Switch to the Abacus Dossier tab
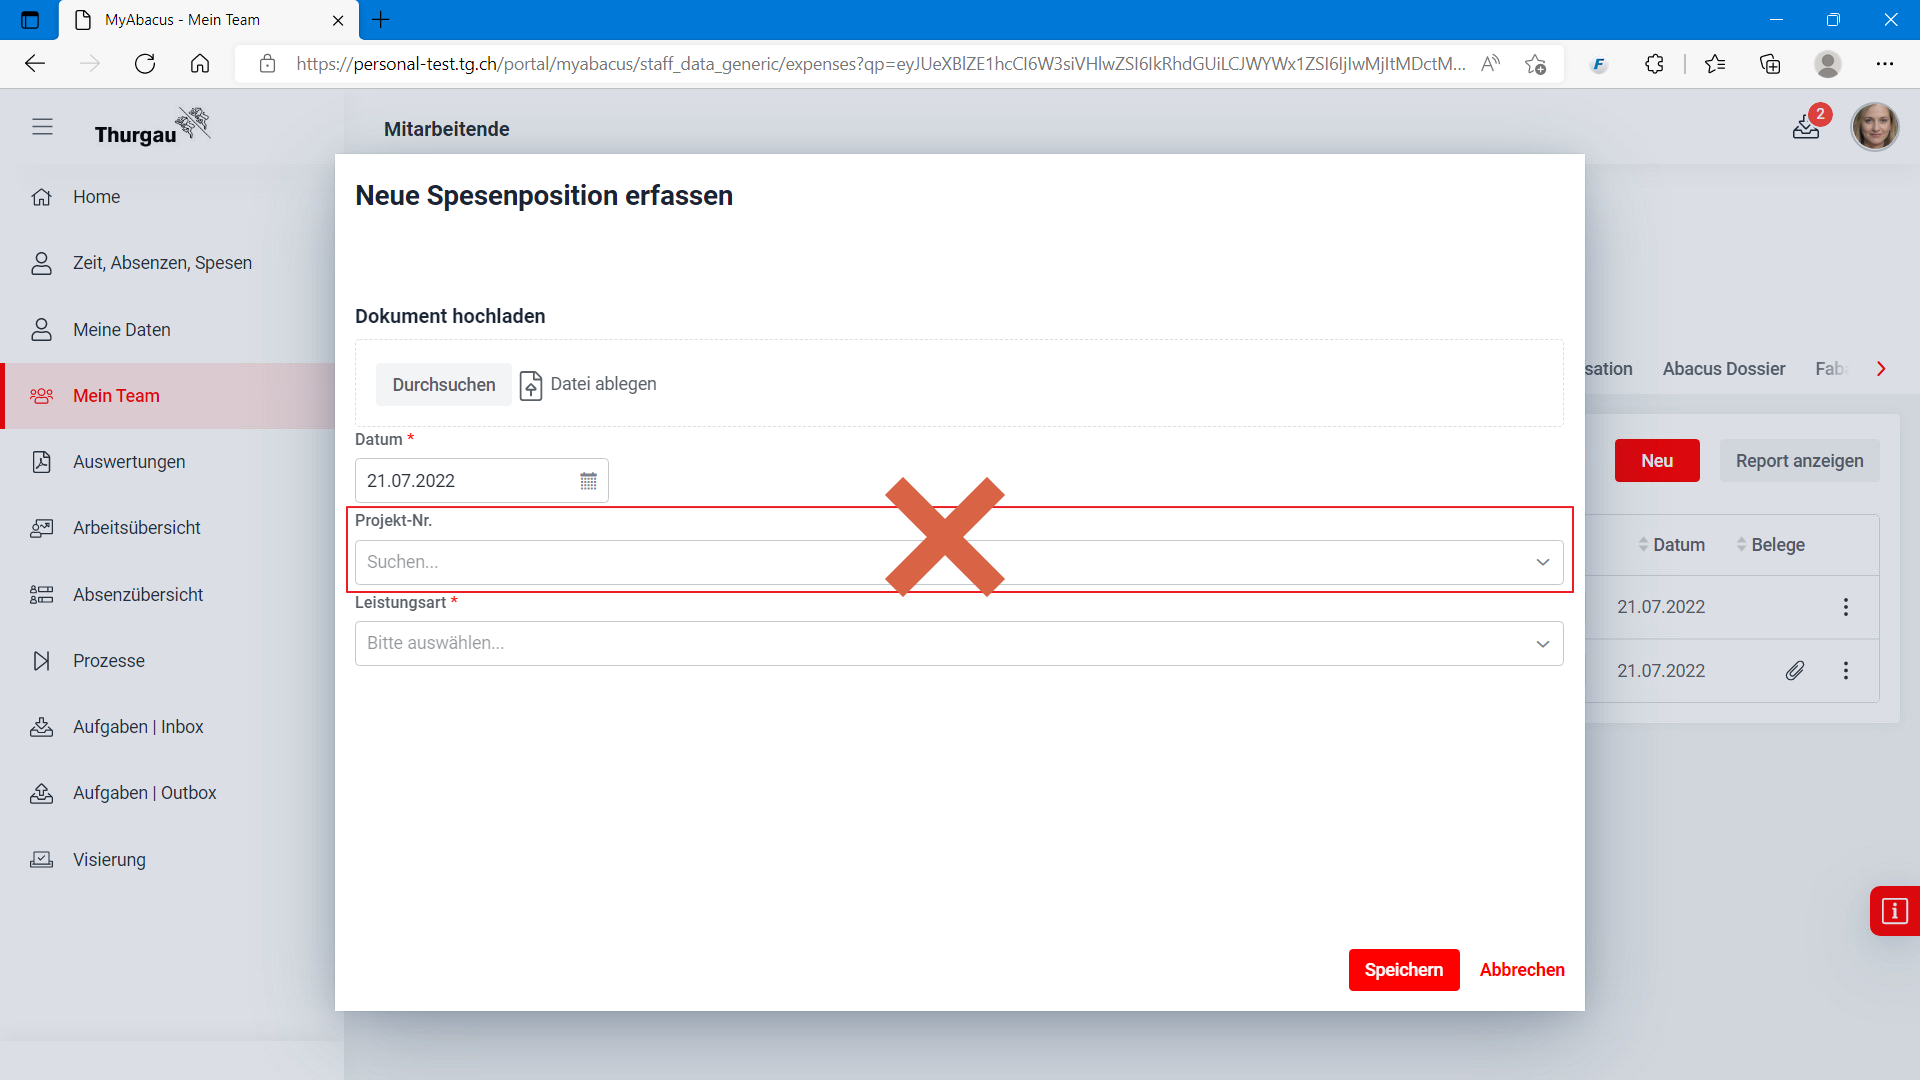 pyautogui.click(x=1723, y=369)
